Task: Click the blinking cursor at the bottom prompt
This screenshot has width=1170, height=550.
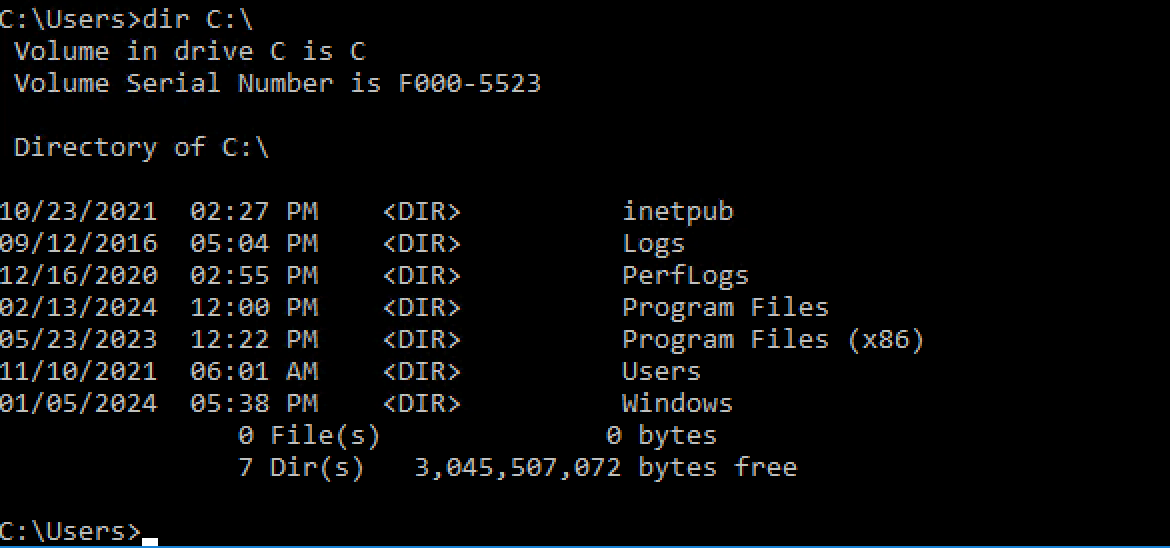Action: click(x=150, y=540)
